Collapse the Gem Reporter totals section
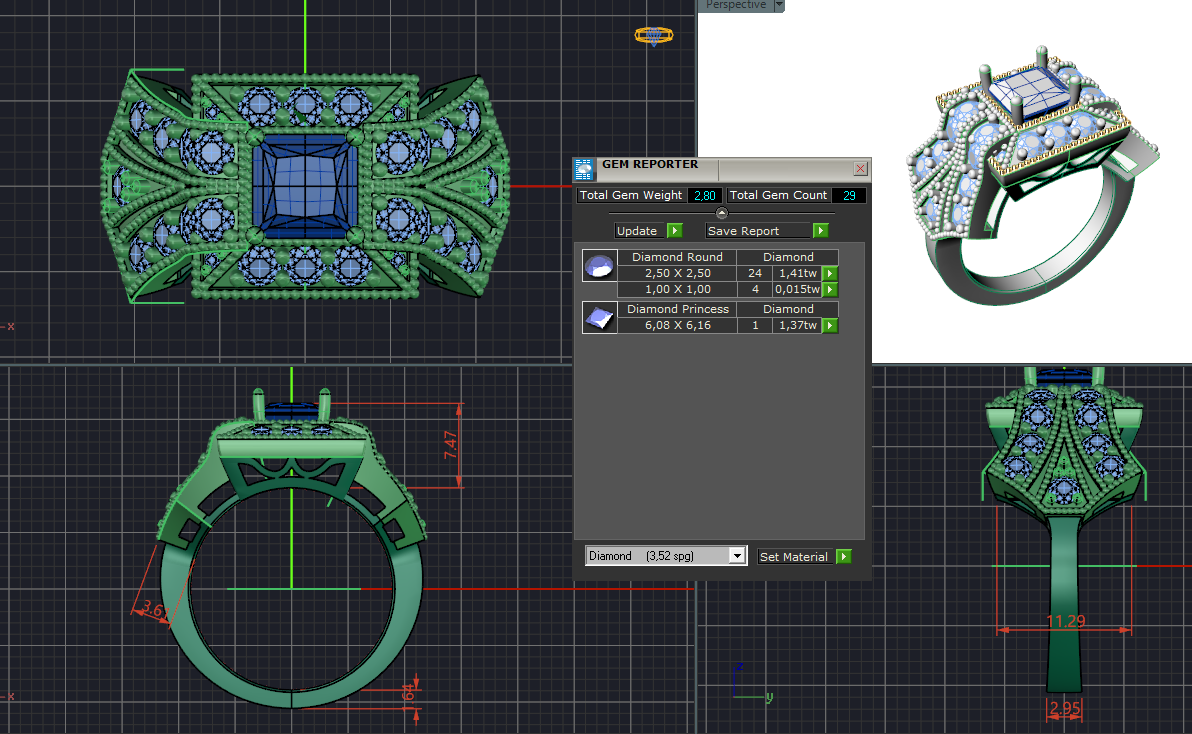Screen dimensions: 1192x734 [x=722, y=213]
